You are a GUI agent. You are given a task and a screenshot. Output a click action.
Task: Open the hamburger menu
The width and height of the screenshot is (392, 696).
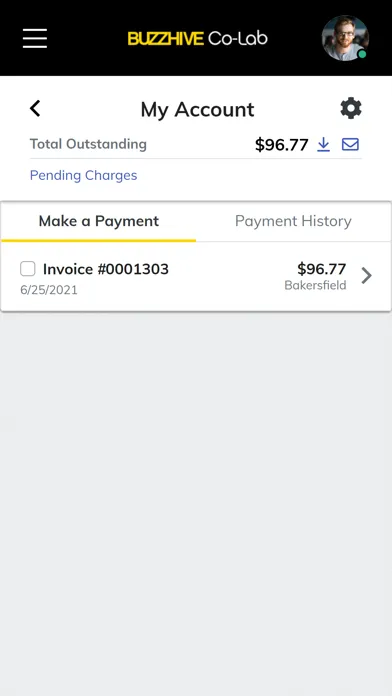click(35, 38)
